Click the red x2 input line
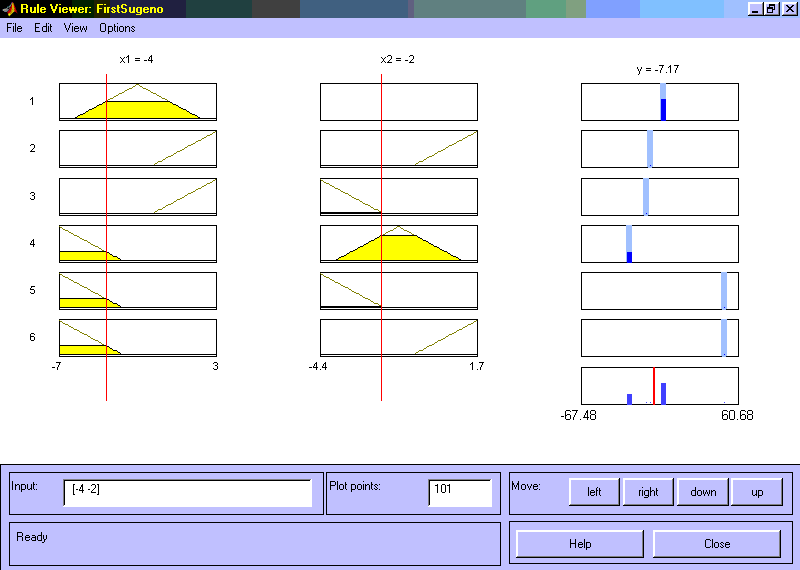This screenshot has height=570, width=800. (x=381, y=380)
